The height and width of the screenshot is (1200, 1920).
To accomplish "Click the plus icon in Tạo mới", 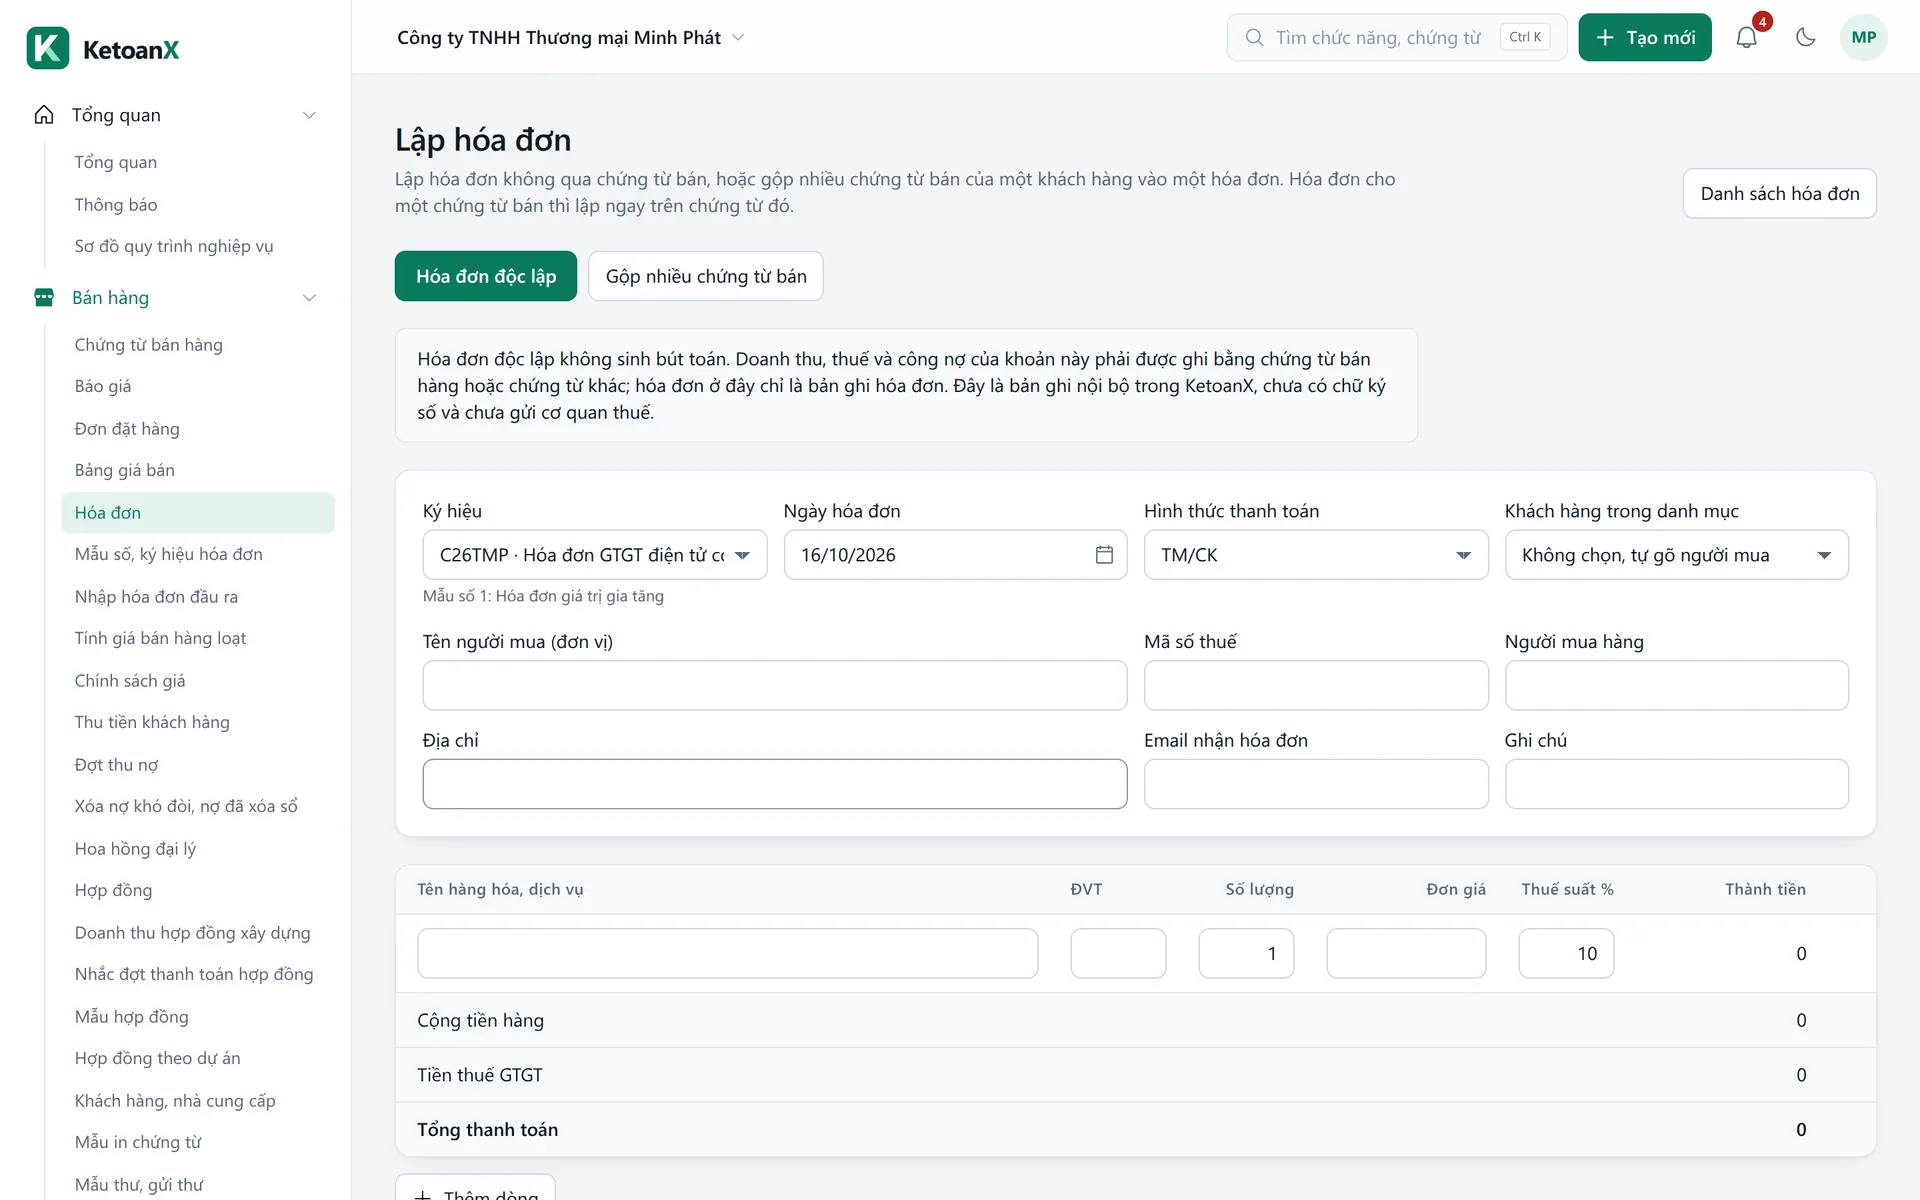I will (x=1605, y=37).
